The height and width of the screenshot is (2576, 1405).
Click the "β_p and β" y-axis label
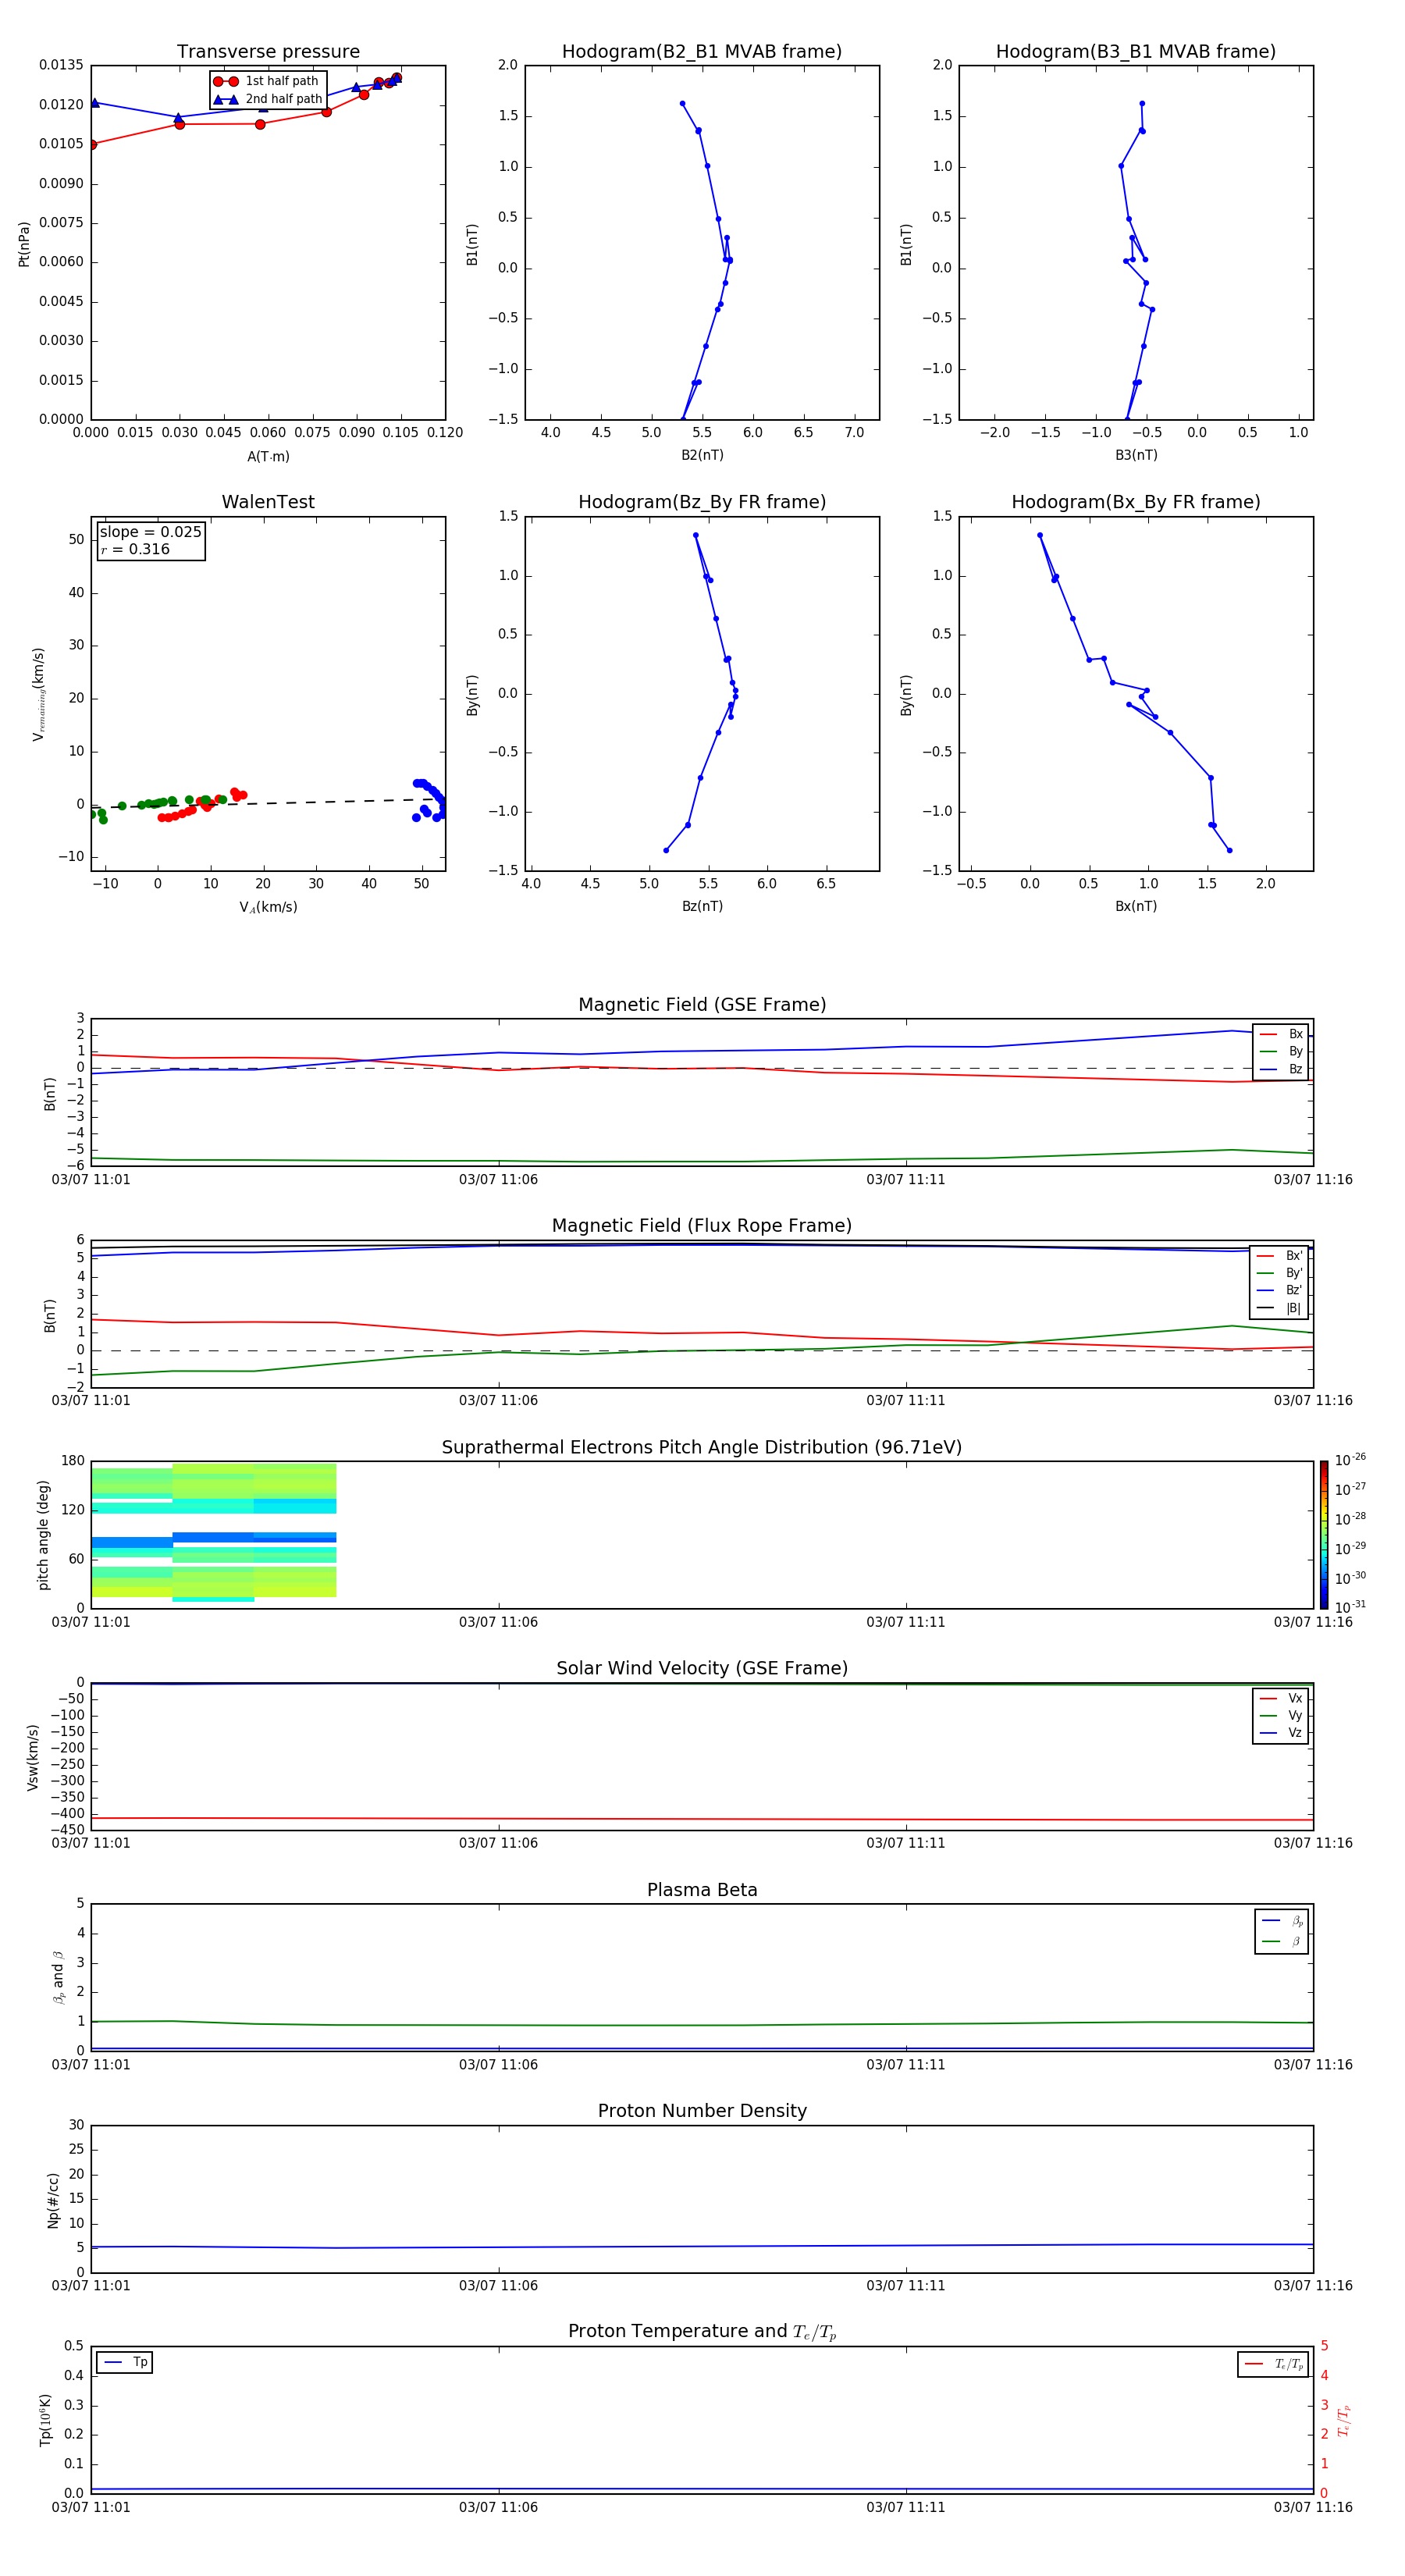click(58, 1977)
